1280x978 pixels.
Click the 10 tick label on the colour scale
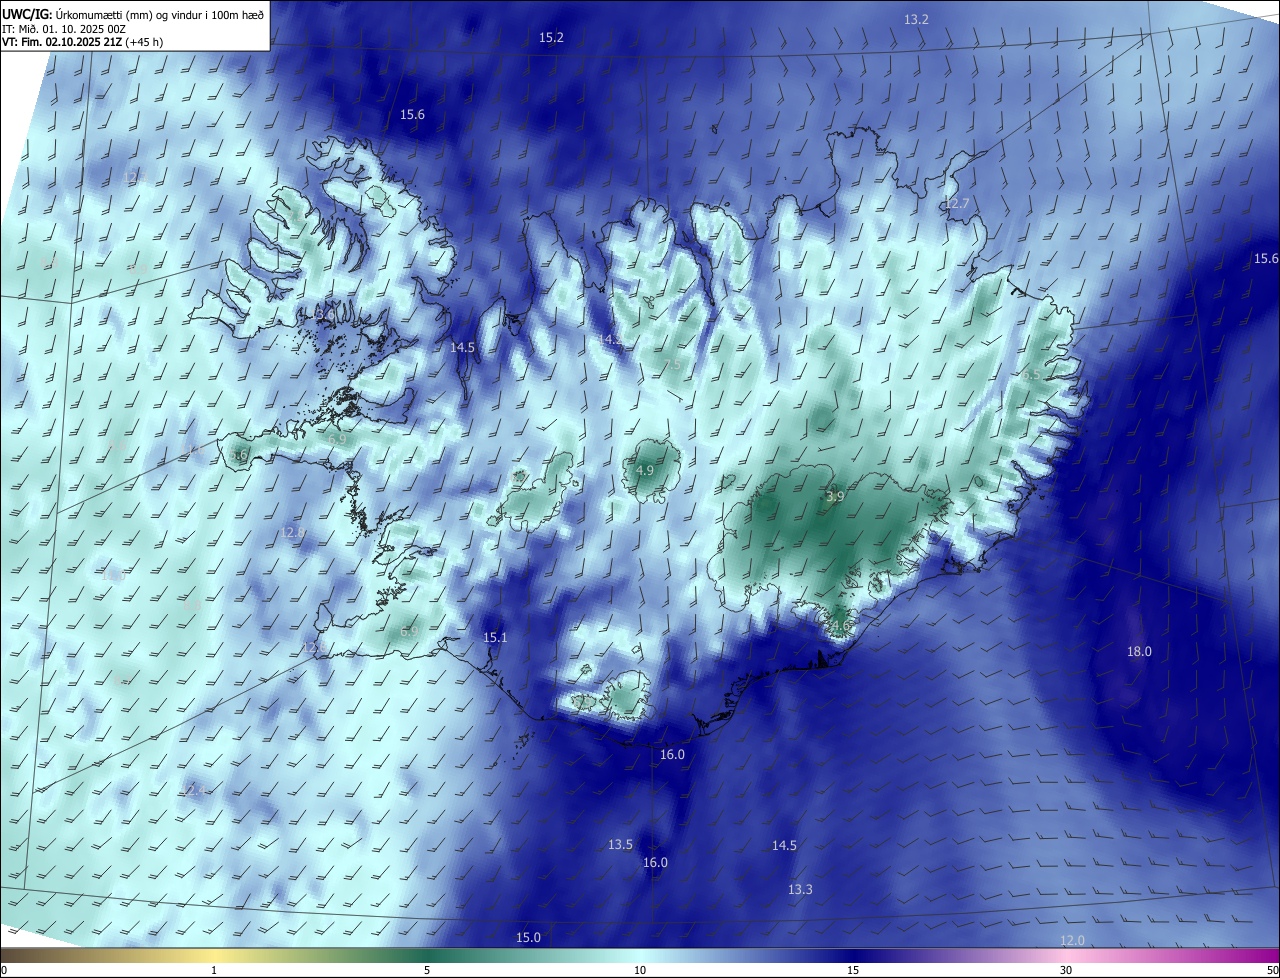click(640, 970)
